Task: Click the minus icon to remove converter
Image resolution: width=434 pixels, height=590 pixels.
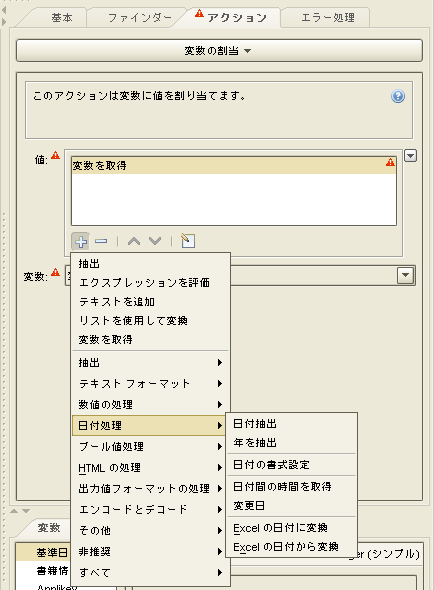Action: click(101, 241)
